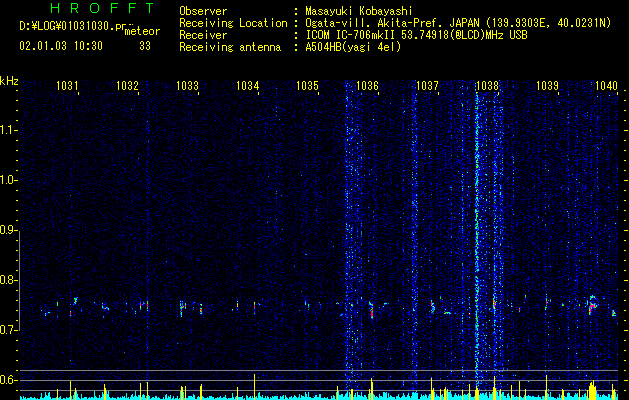Click the 1038 time marker
This screenshot has height=400, width=629.
point(487,86)
